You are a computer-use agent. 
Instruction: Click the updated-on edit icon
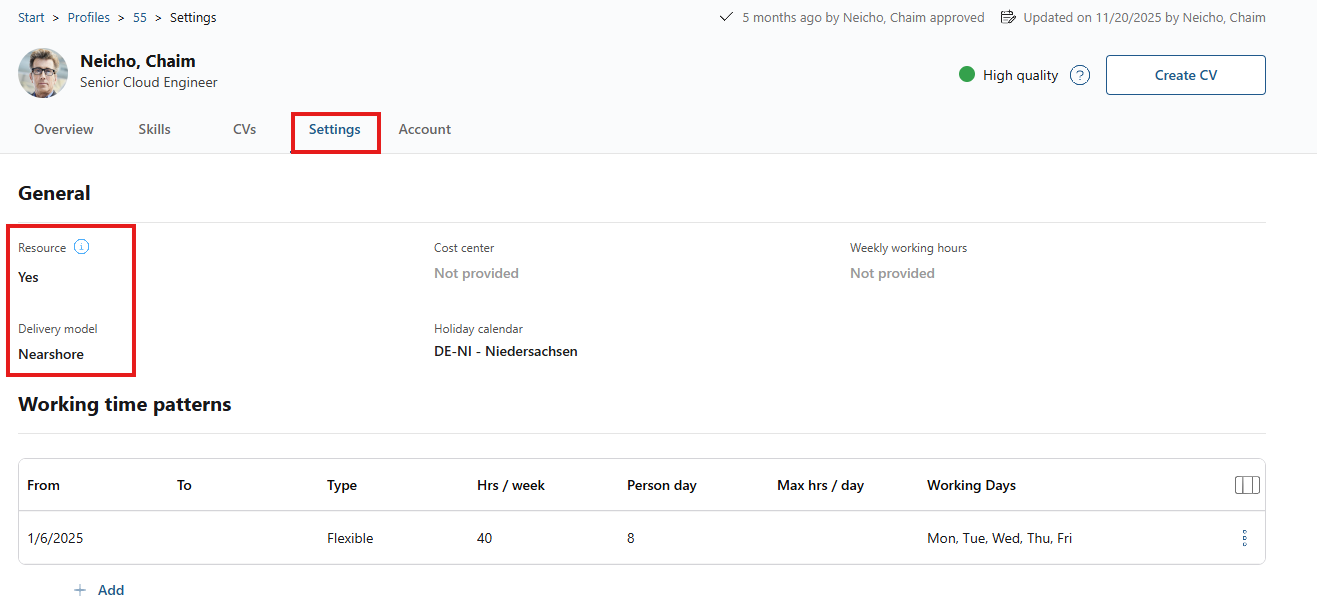1008,17
